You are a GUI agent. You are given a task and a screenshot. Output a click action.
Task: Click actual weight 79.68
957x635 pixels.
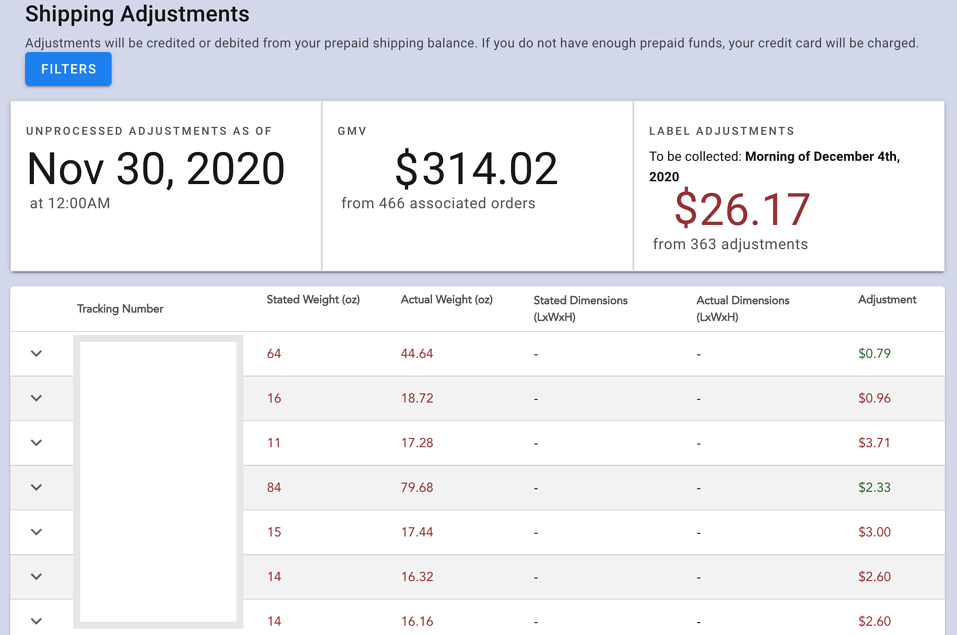click(417, 487)
